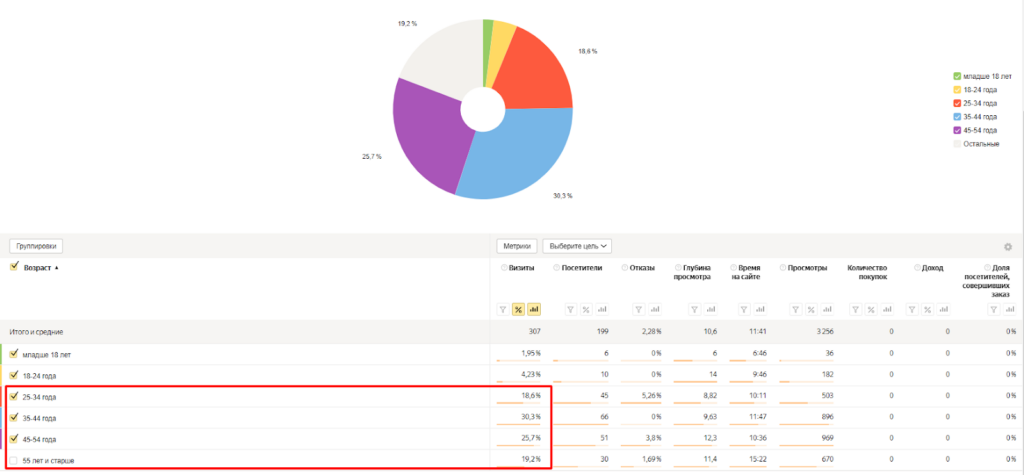The image size is (1024, 475).
Task: Sort by the Возраст column header arrow
Action: pyautogui.click(x=56, y=268)
